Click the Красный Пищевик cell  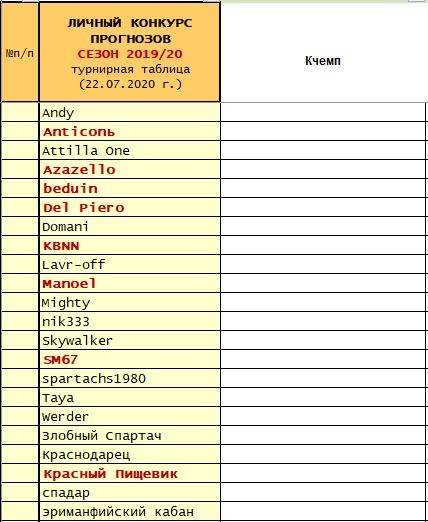(130, 473)
